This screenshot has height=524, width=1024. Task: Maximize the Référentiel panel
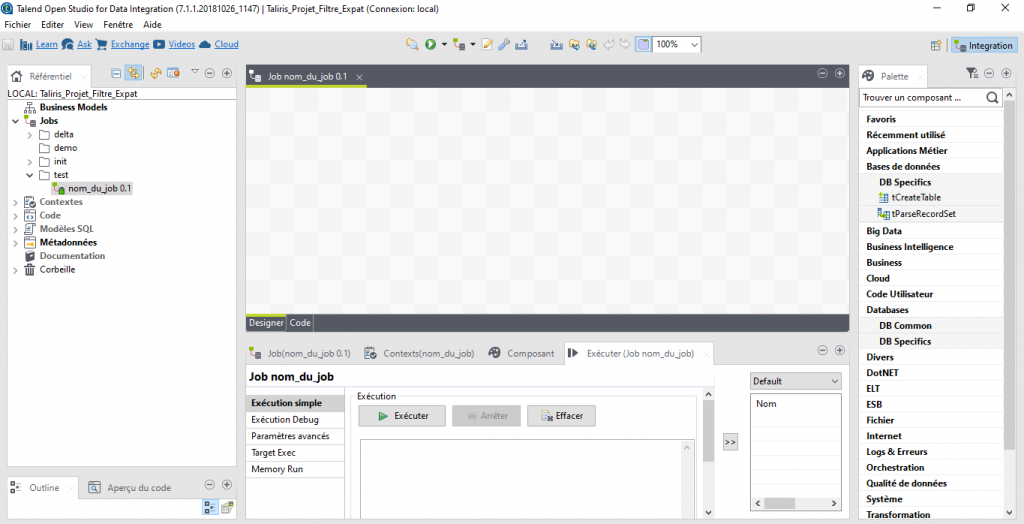pyautogui.click(x=227, y=73)
